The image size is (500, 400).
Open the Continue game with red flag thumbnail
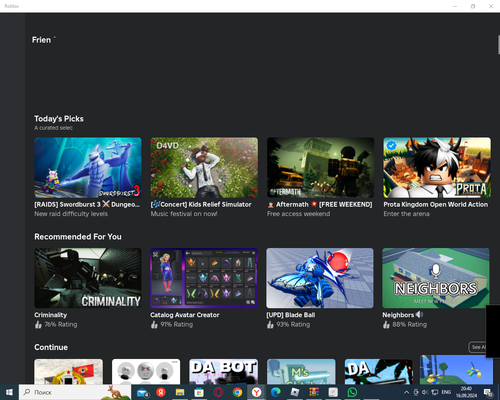pos(68,371)
